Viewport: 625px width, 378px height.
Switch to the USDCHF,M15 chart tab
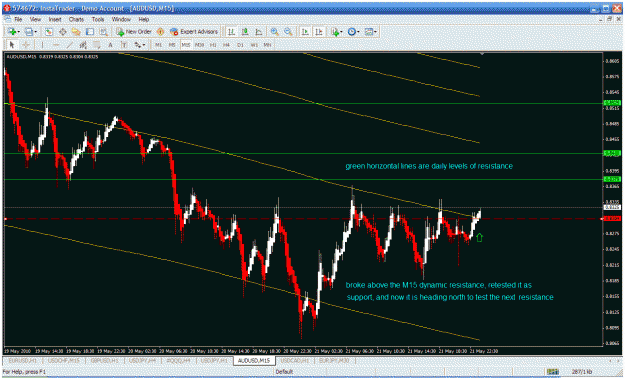pyautogui.click(x=63, y=360)
